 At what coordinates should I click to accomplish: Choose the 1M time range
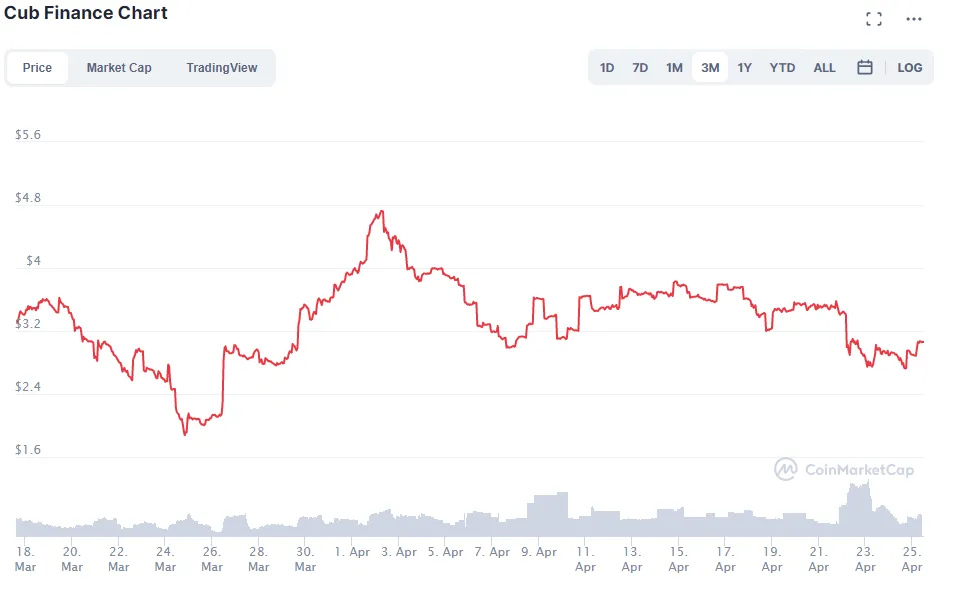(x=675, y=68)
